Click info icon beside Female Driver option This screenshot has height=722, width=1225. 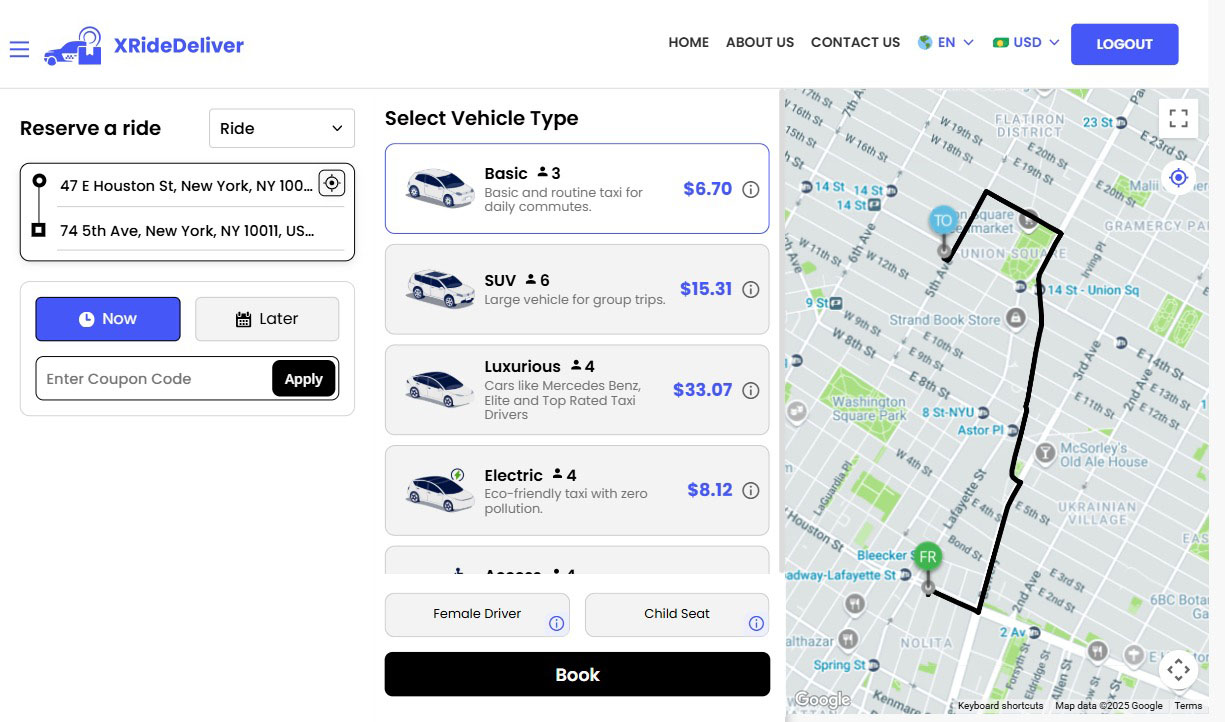pyautogui.click(x=557, y=623)
